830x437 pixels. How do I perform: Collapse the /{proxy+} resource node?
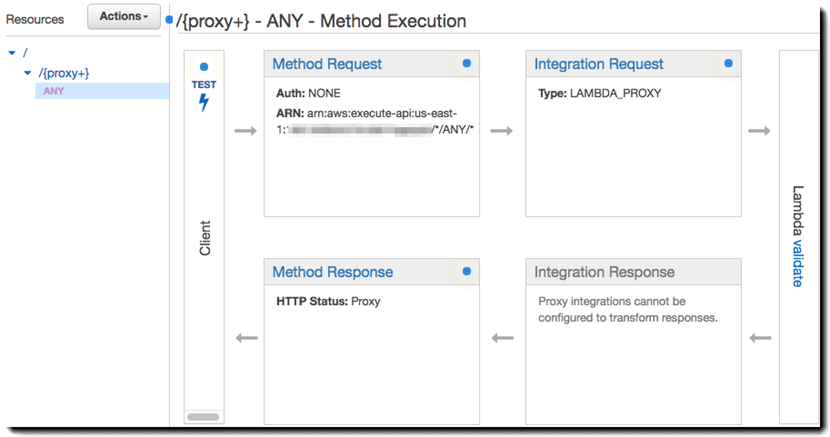click(28, 73)
